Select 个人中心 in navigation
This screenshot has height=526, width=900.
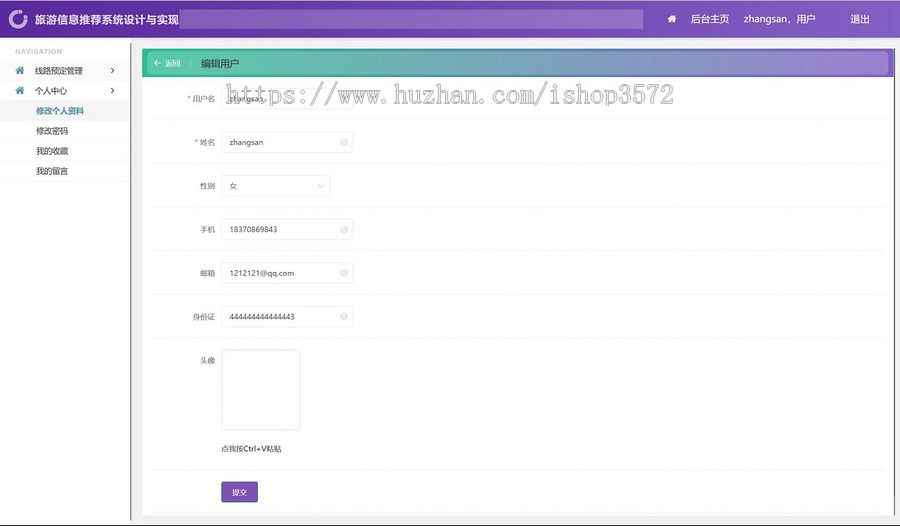[x=51, y=91]
